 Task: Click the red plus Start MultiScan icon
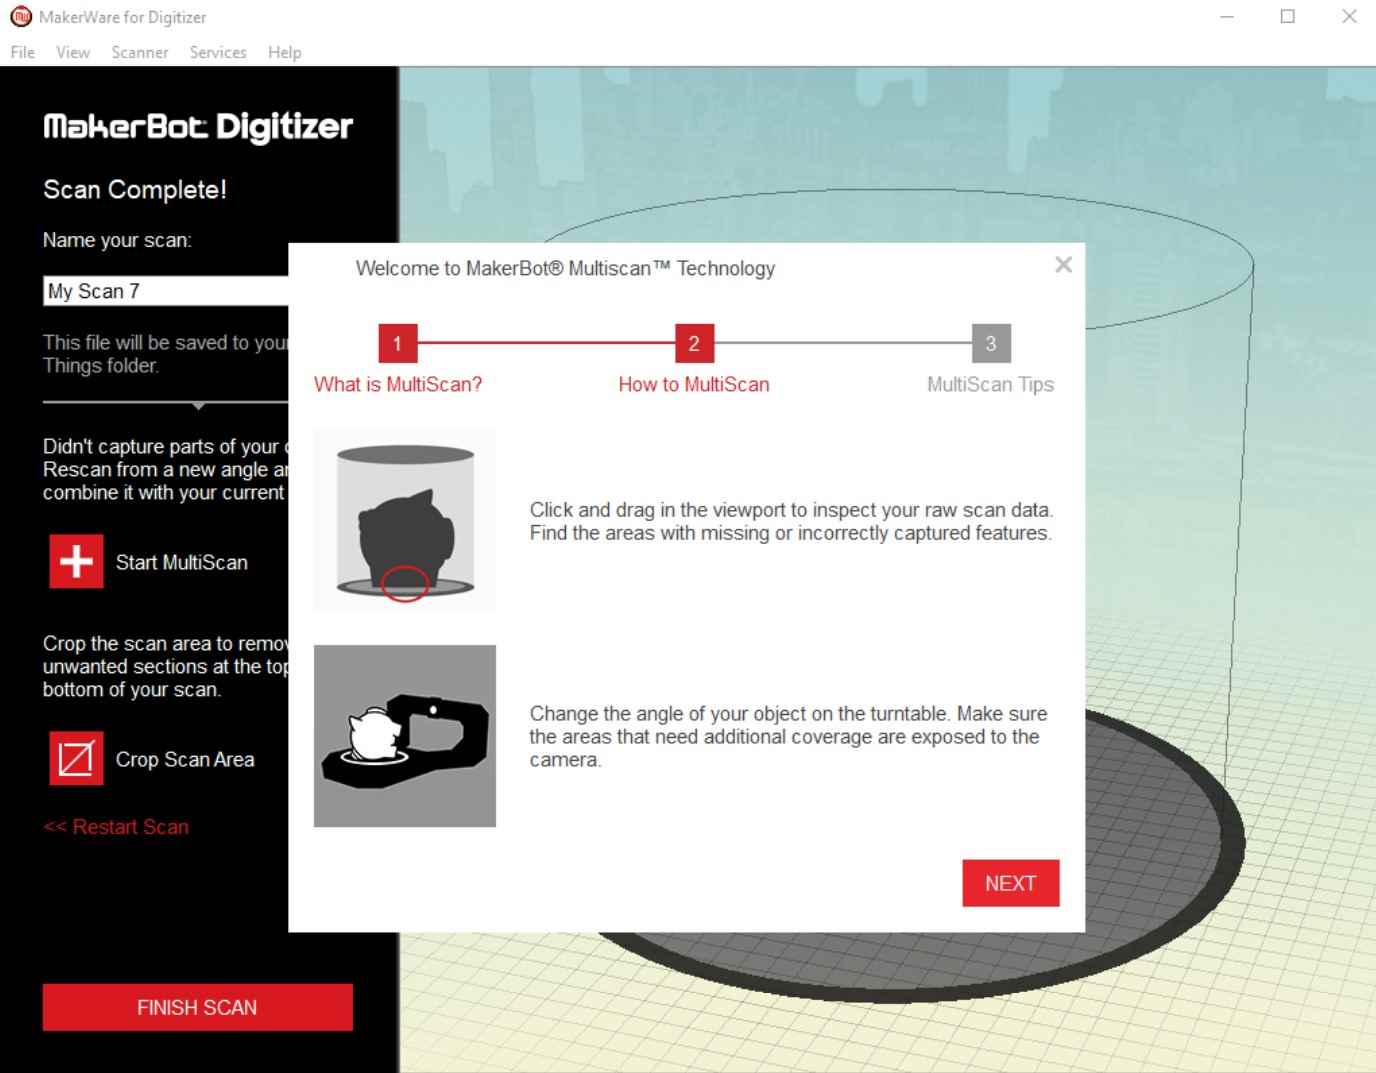click(76, 561)
